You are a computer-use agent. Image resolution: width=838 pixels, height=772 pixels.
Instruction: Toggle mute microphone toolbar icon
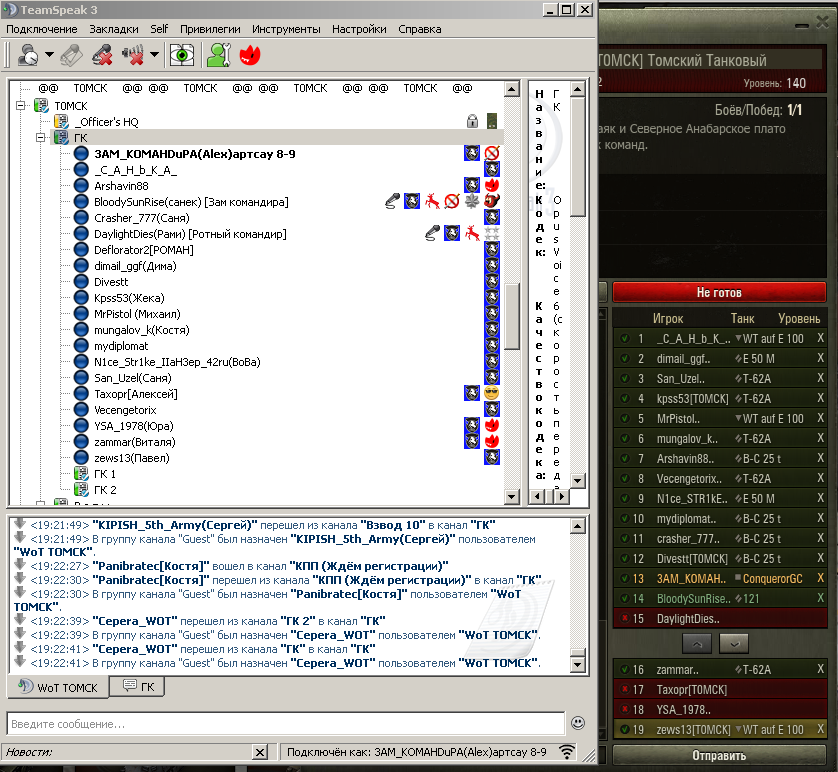tap(102, 55)
